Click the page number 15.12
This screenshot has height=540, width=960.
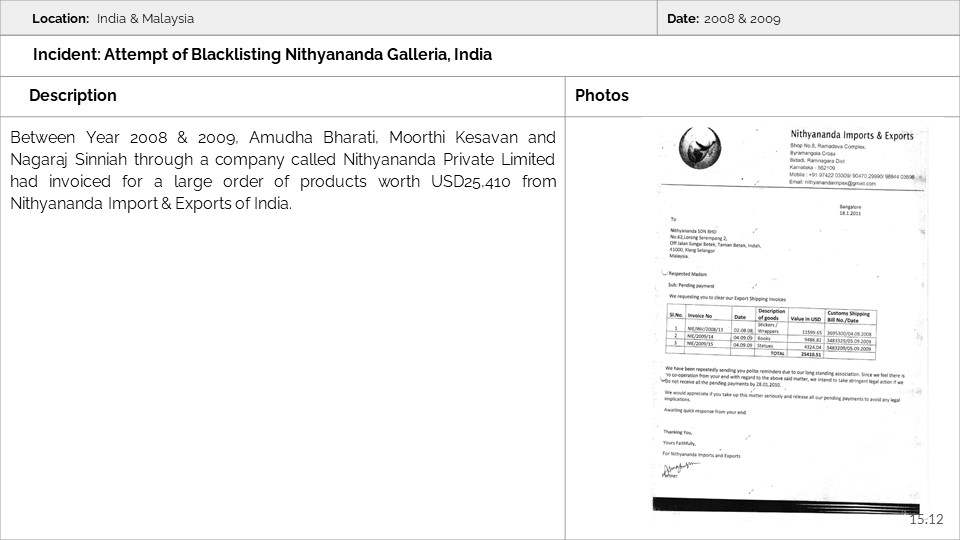926,519
